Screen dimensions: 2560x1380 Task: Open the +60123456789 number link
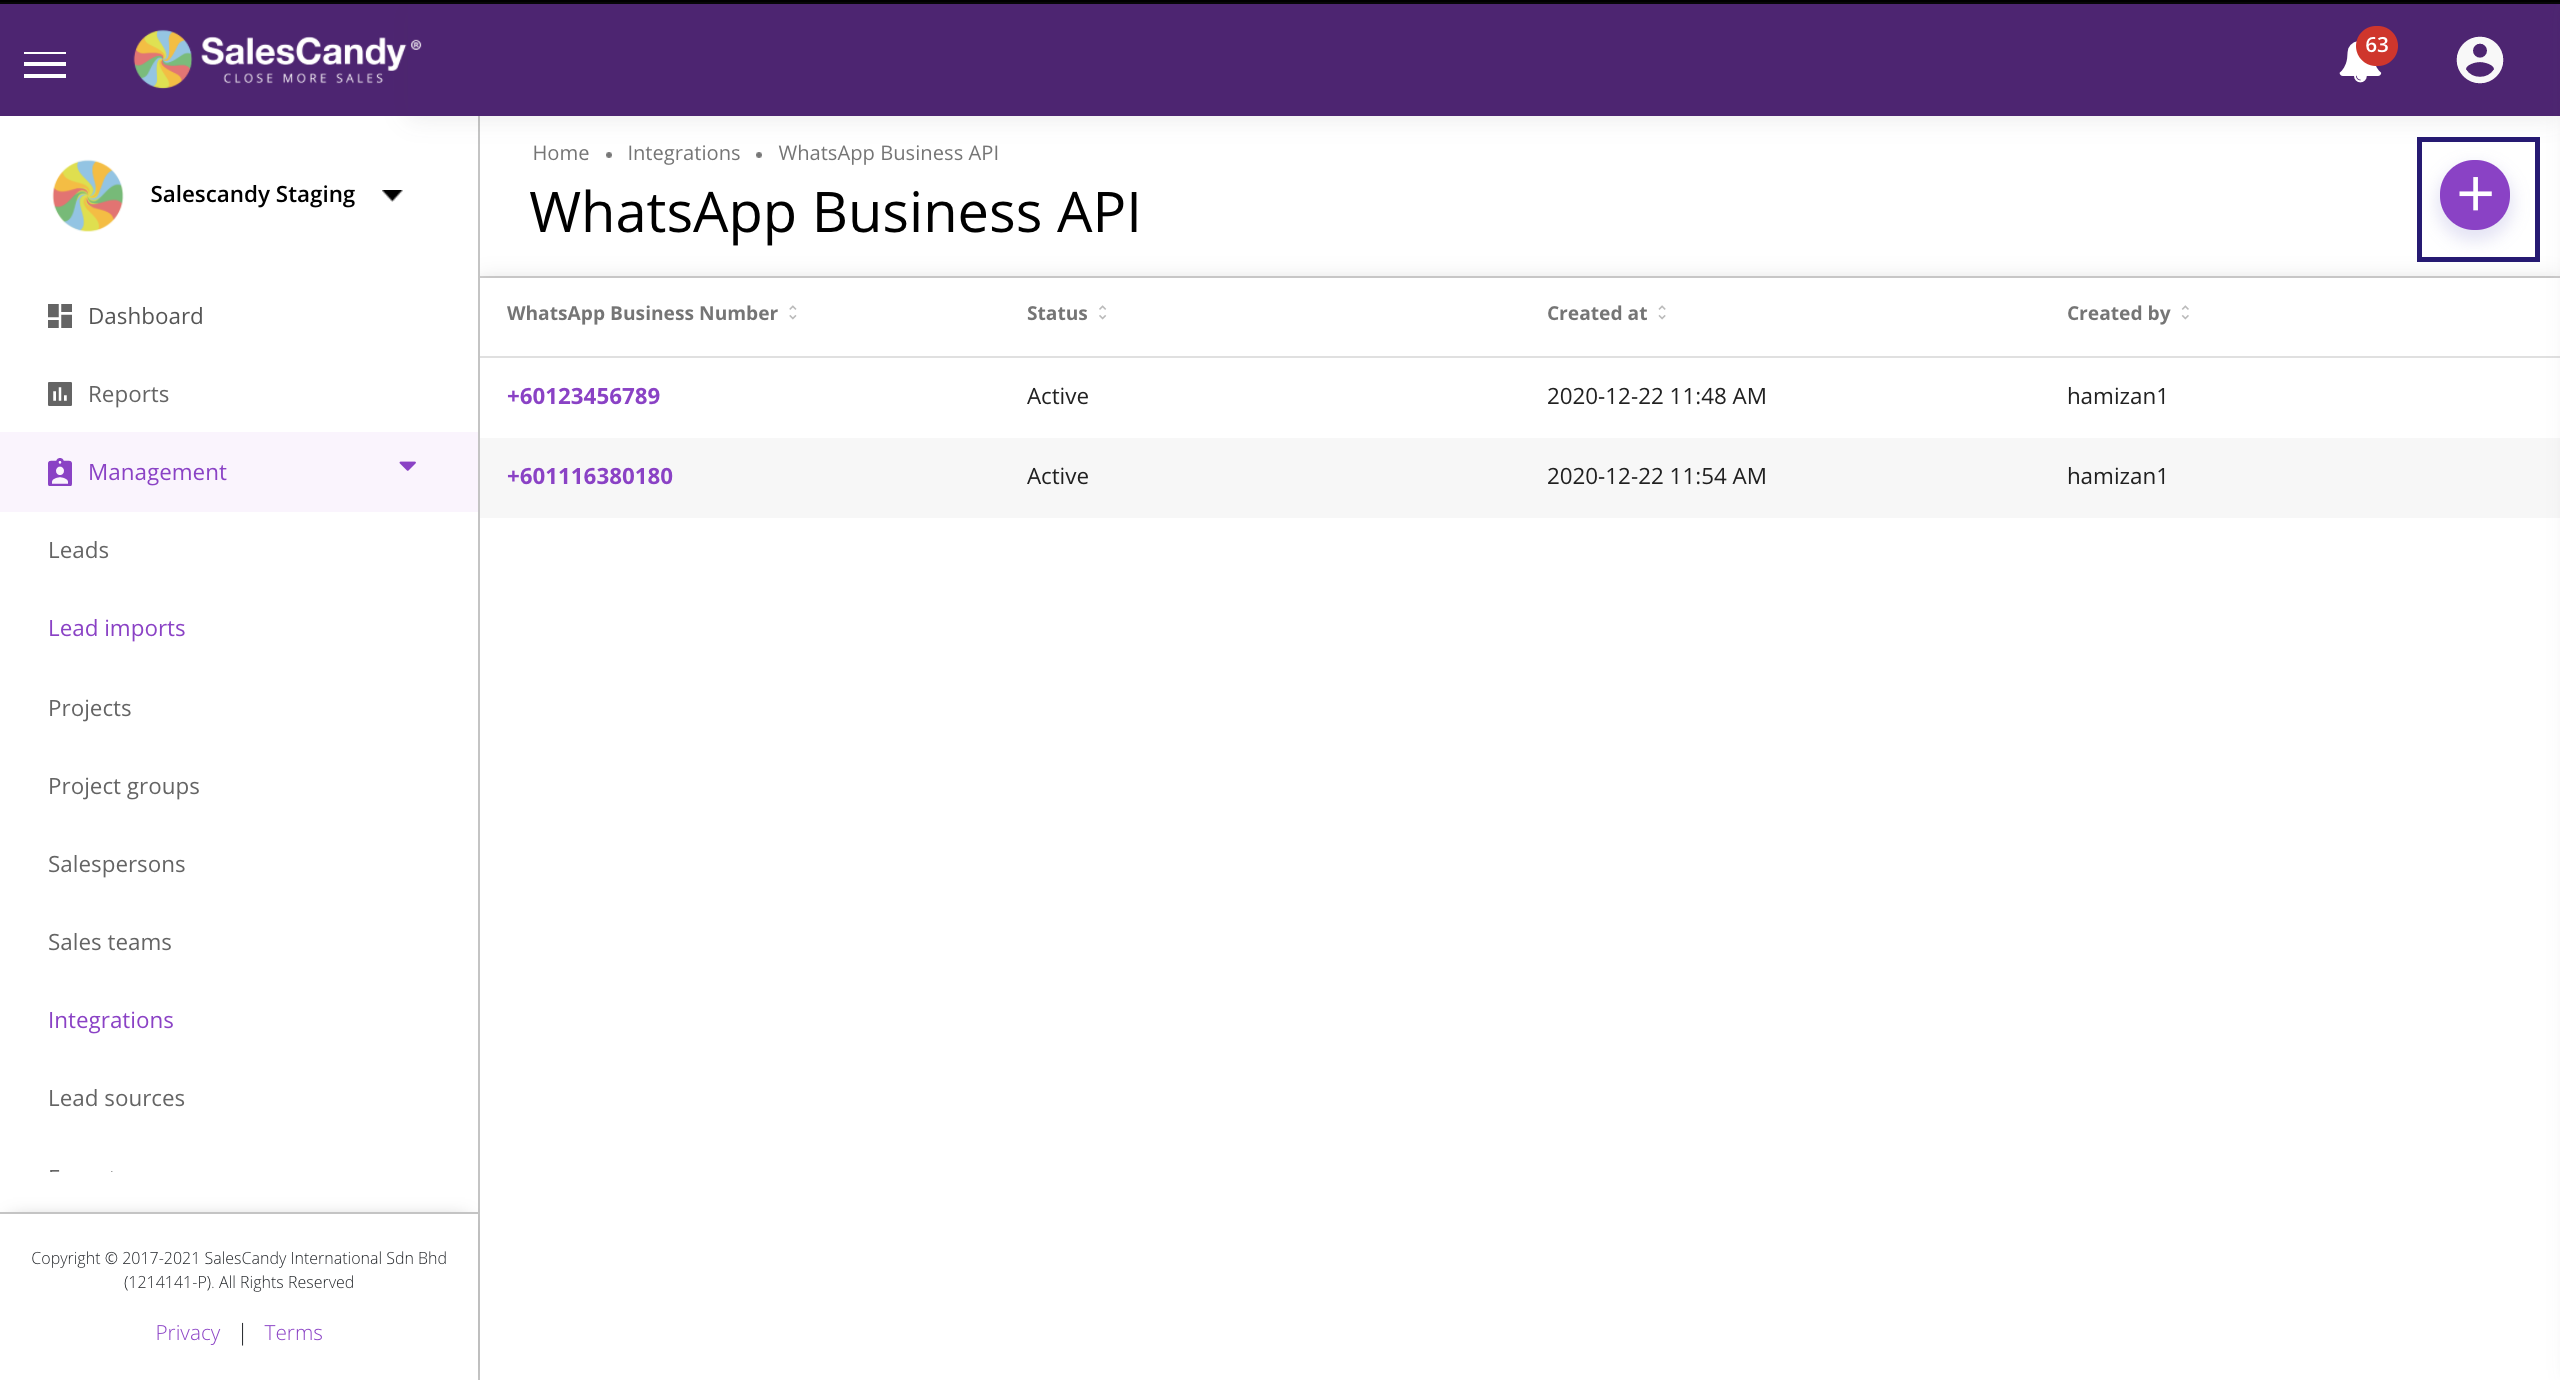(583, 396)
